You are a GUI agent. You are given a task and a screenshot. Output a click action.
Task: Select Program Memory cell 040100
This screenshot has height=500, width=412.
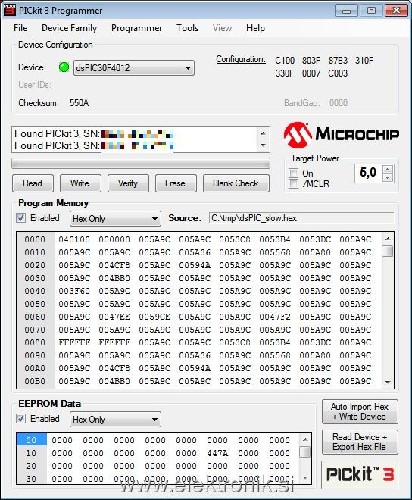tap(74, 239)
